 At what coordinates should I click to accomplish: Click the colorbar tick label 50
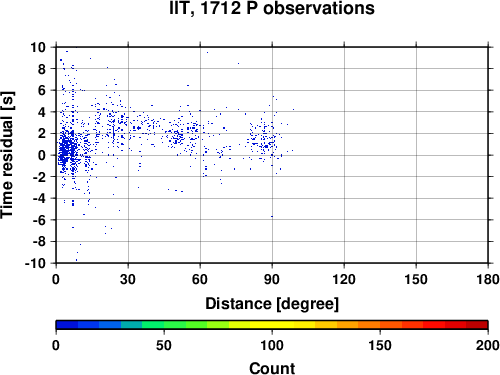click(x=164, y=345)
